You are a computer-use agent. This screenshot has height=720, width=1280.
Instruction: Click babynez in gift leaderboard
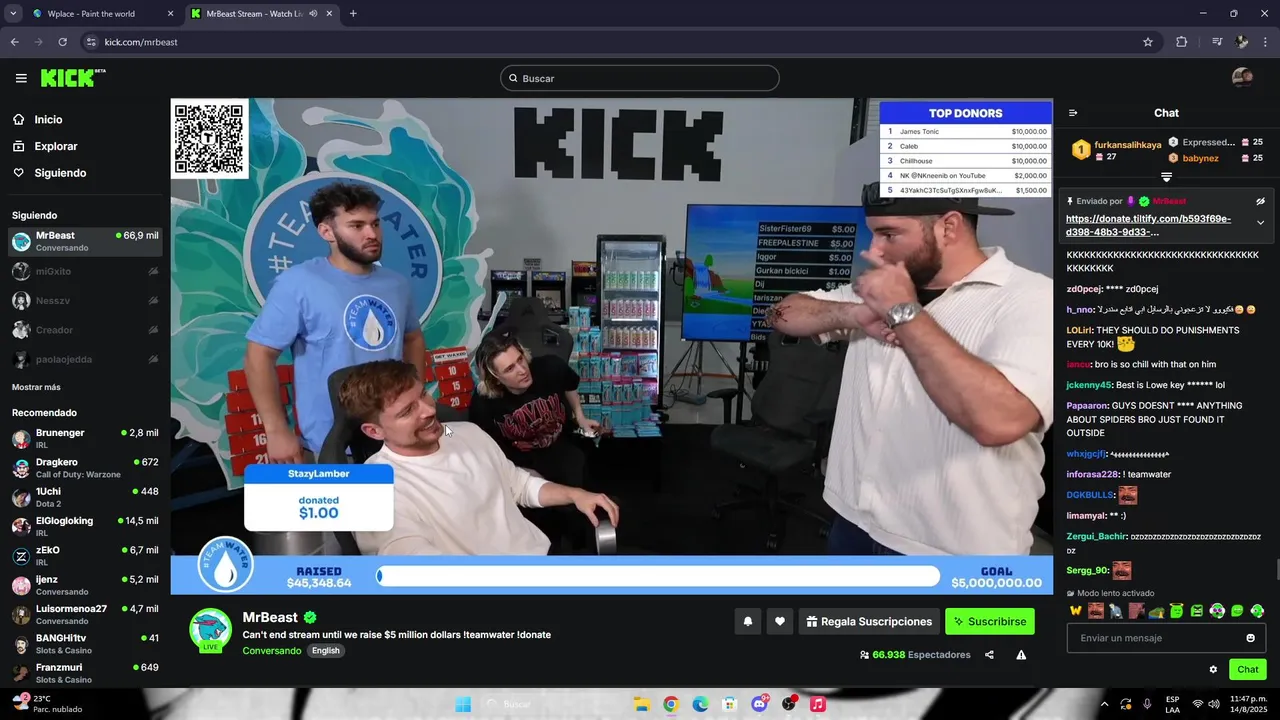1200,158
